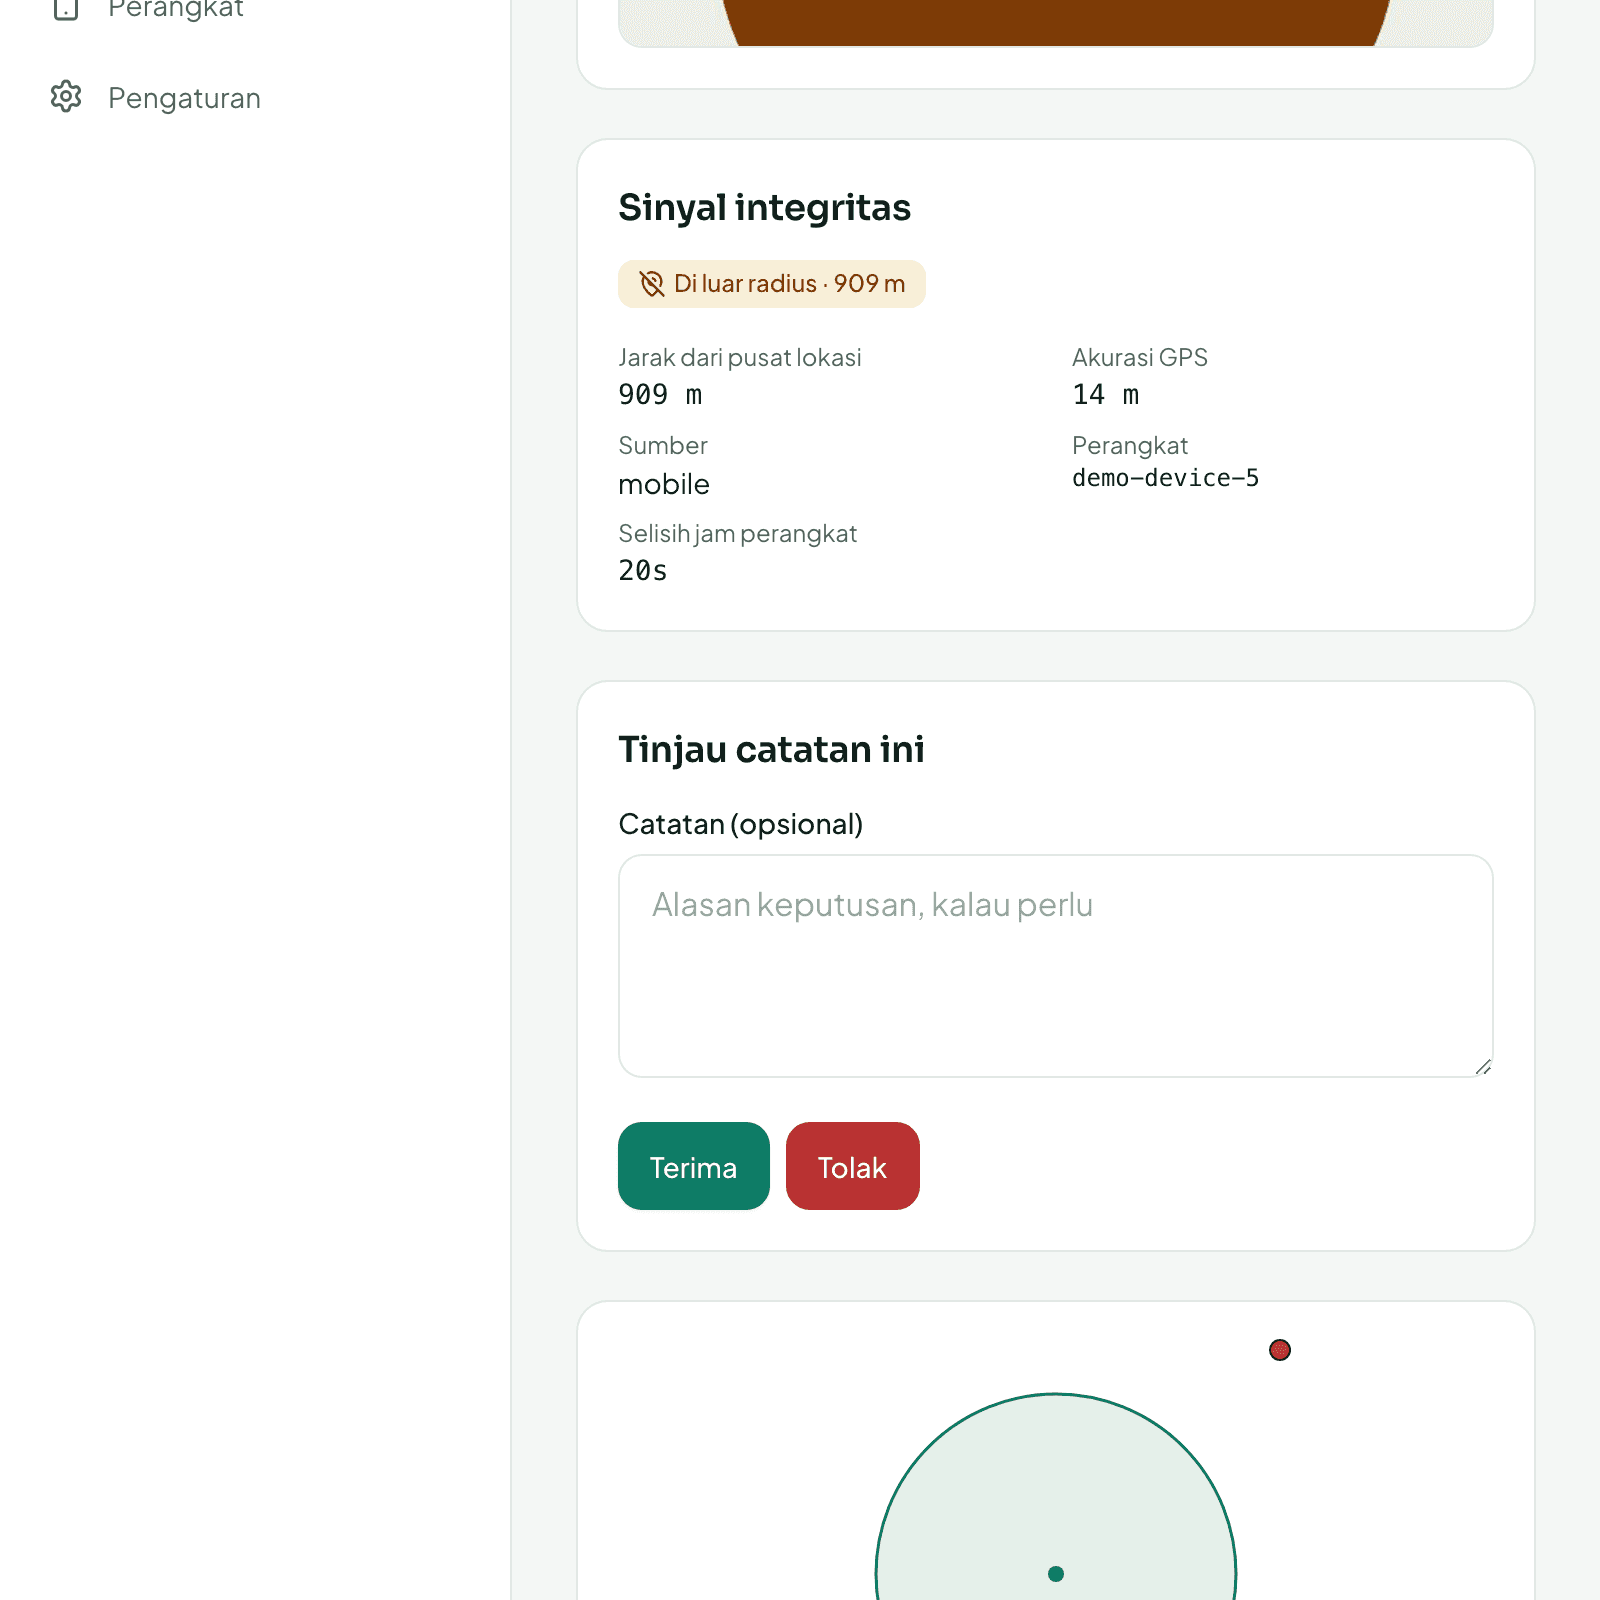Click the 'Akurasi GPS' label
This screenshot has width=1600, height=1600.
click(1140, 358)
